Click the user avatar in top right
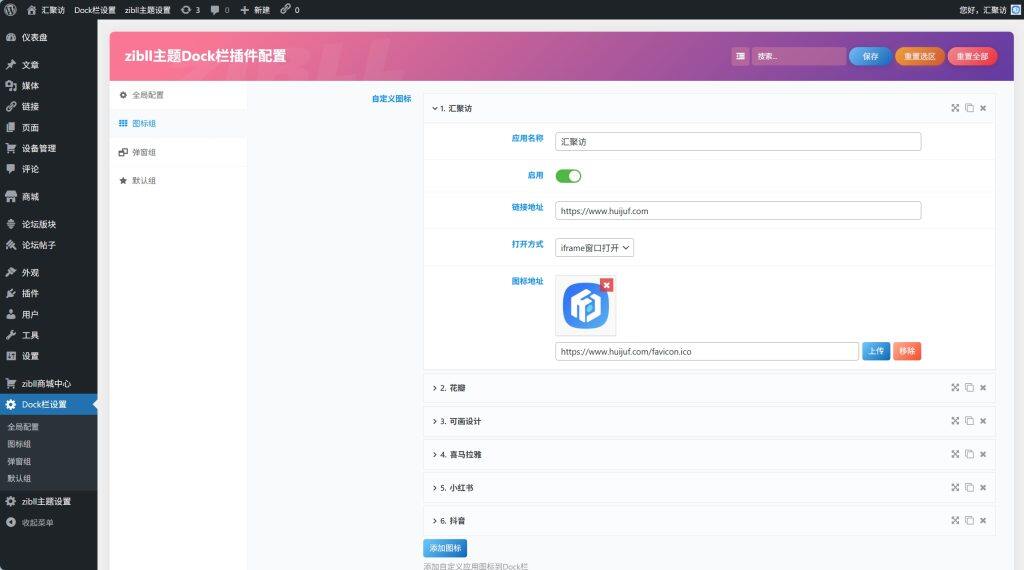Viewport: 1024px width, 570px height. (1016, 10)
